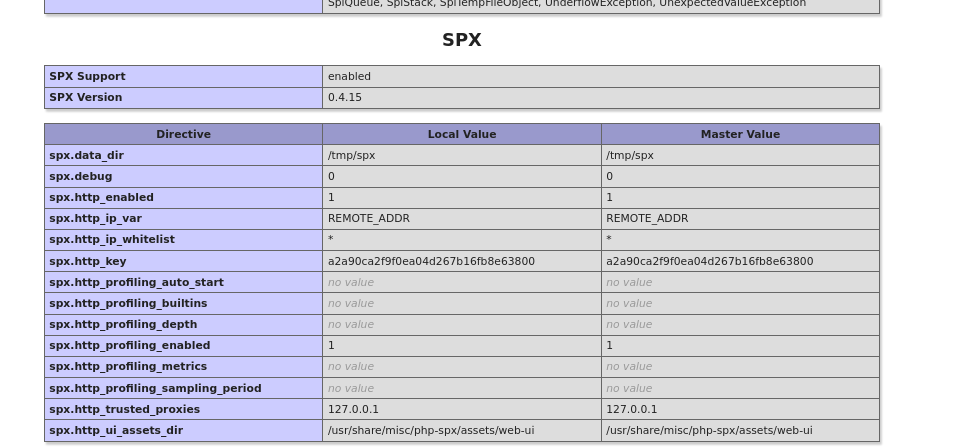Select the spx.http_ui_assets_dir directive name
Screen dimensions: 961x448
pos(116,430)
